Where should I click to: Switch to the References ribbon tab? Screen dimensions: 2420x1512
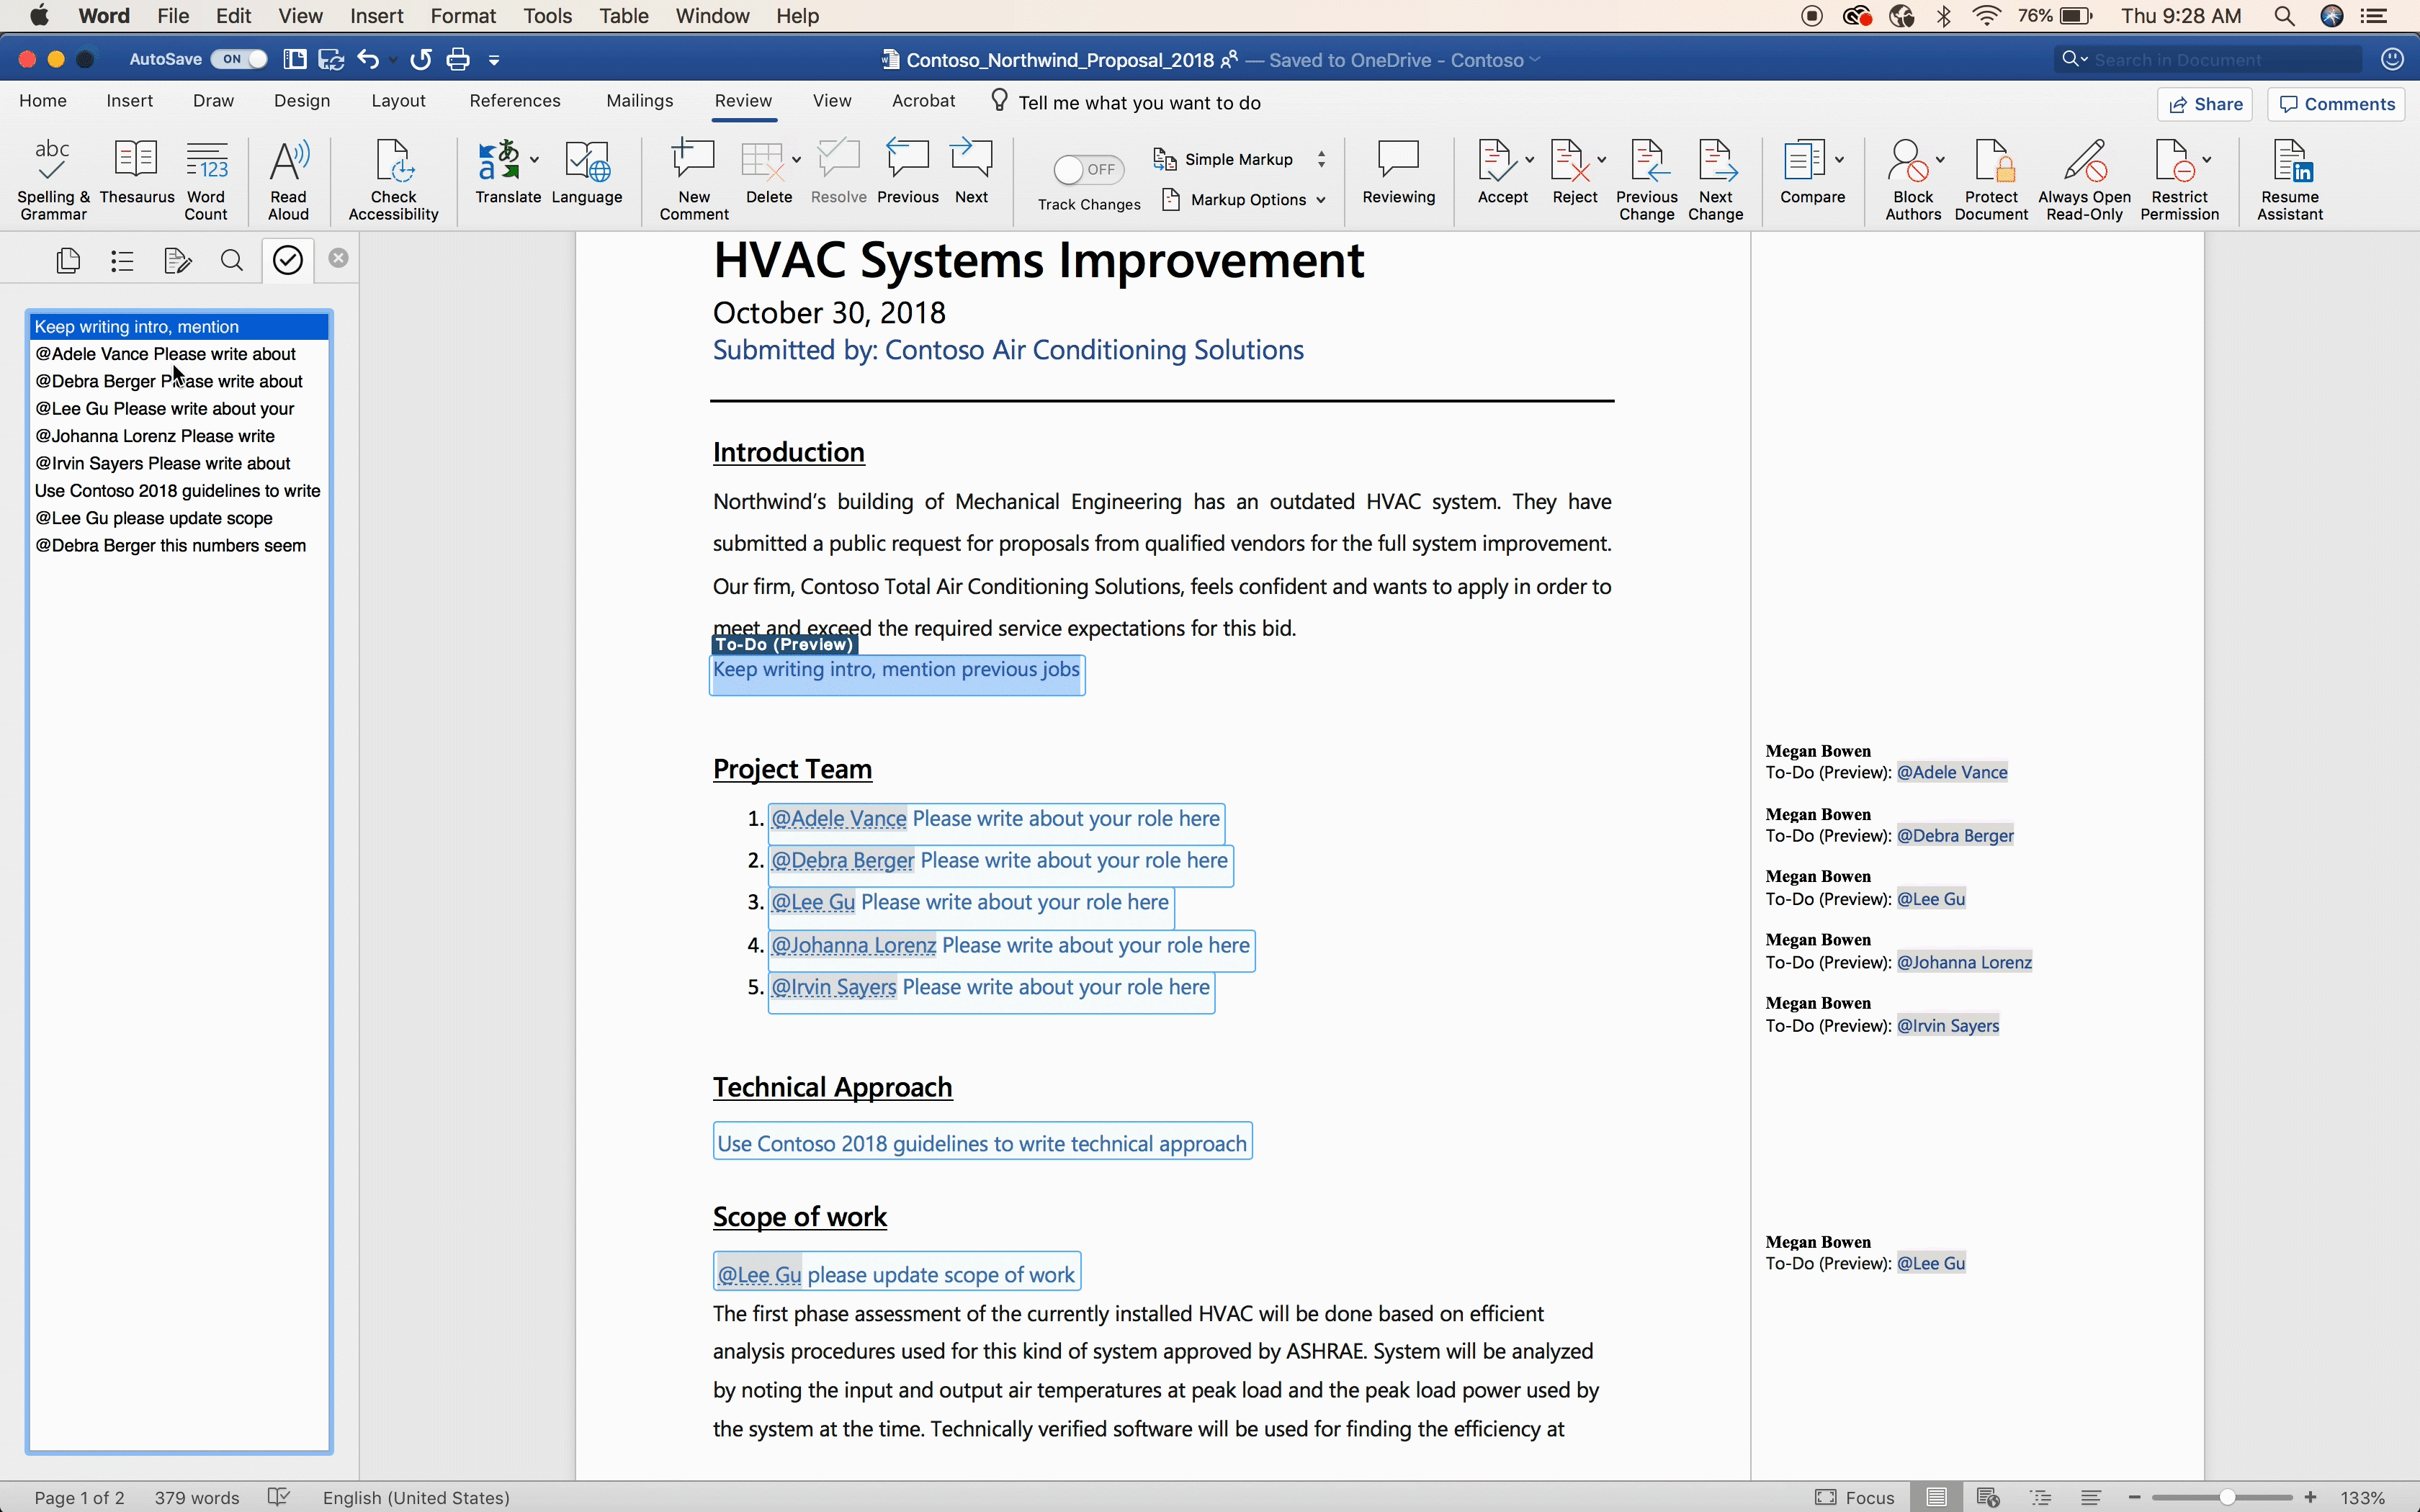515,101
